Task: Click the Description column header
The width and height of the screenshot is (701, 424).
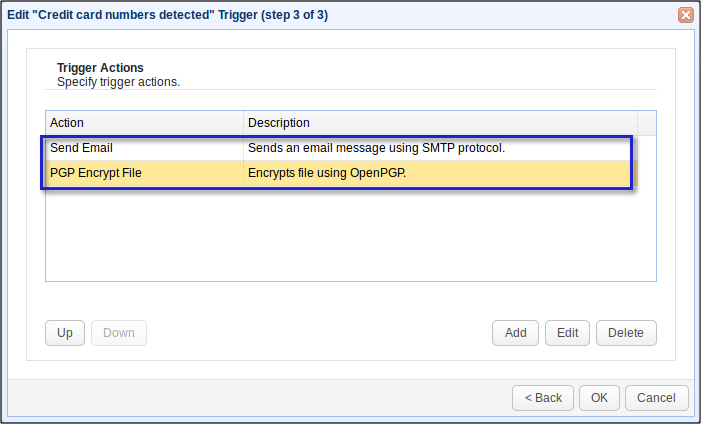Action: 440,122
